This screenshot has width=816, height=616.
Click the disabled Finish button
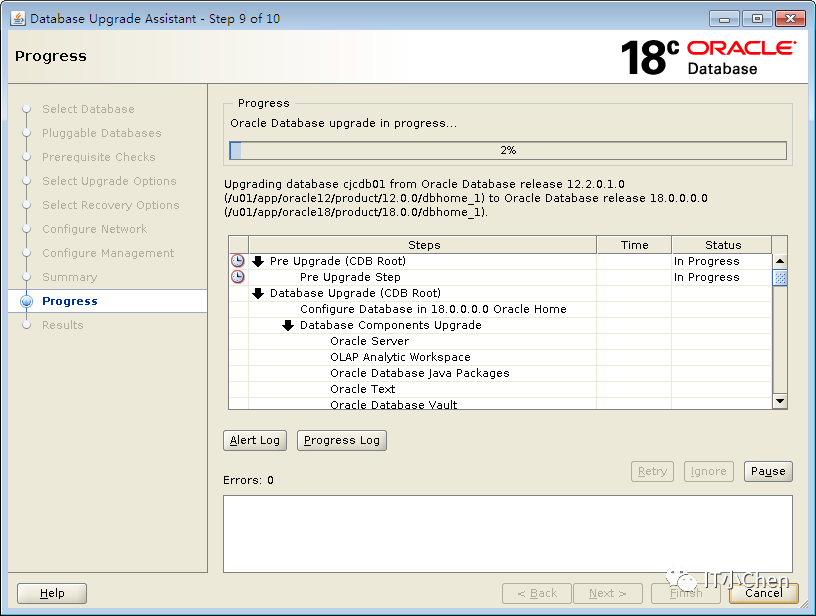(686, 593)
